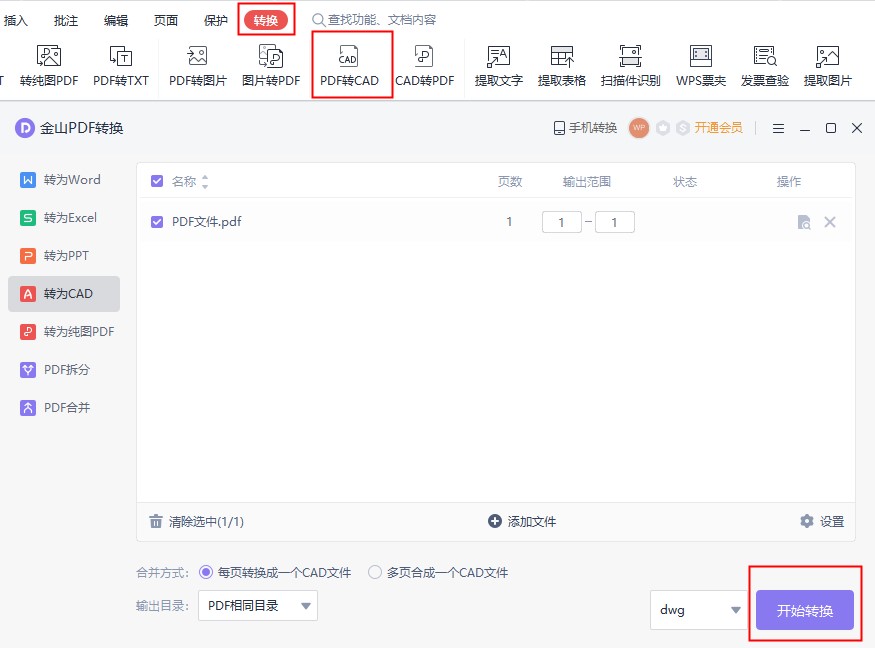The width and height of the screenshot is (875, 648).
Task: Click 添加文件 to add files
Action: click(x=521, y=521)
